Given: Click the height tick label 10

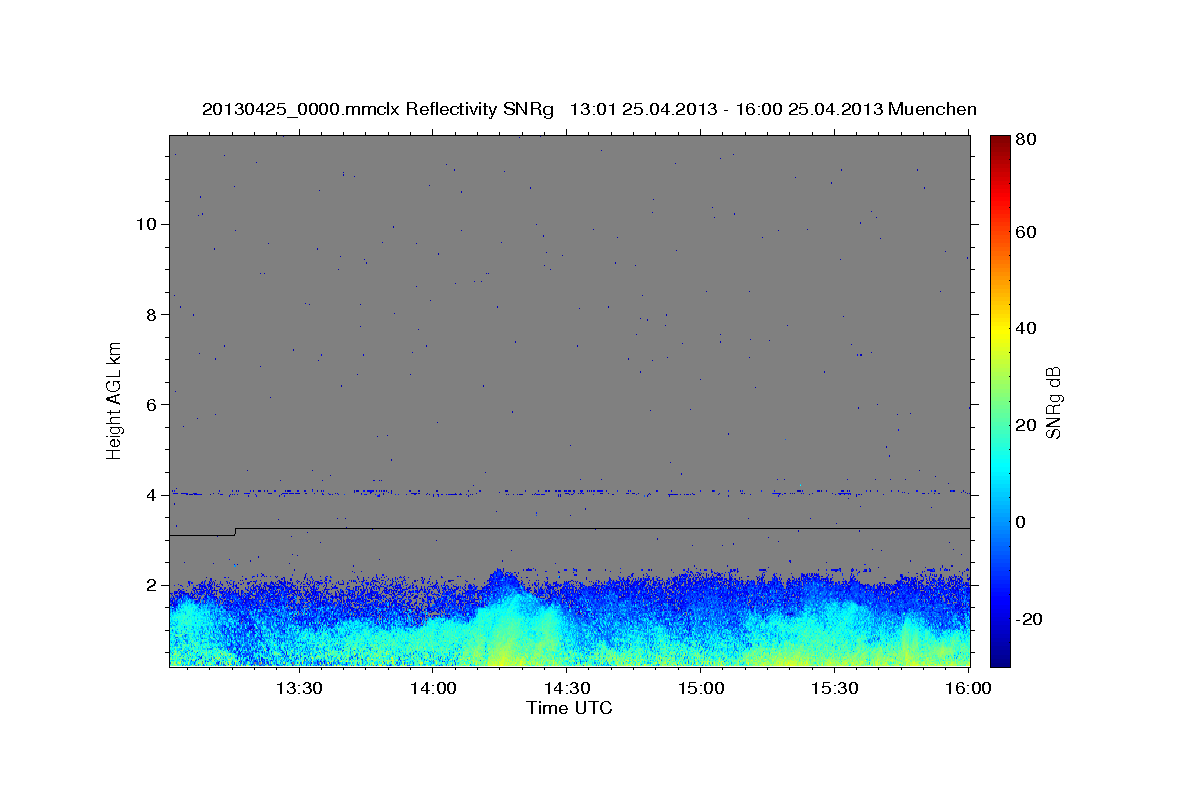Looking at the screenshot, I should (148, 224).
